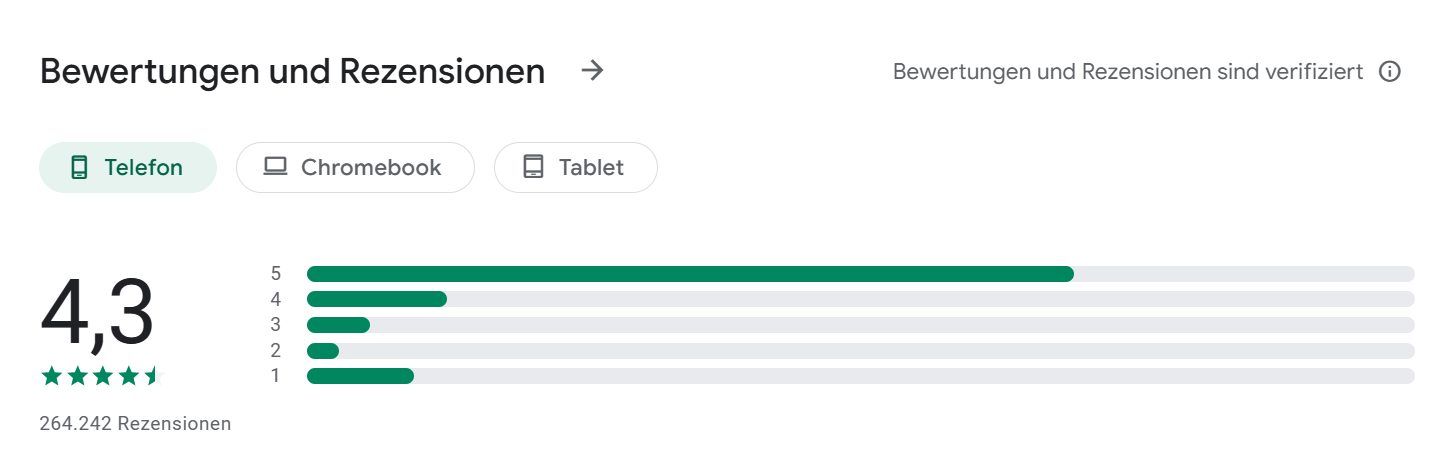Click the 5-star rating bar
The height and width of the screenshot is (472, 1452).
pos(860,274)
